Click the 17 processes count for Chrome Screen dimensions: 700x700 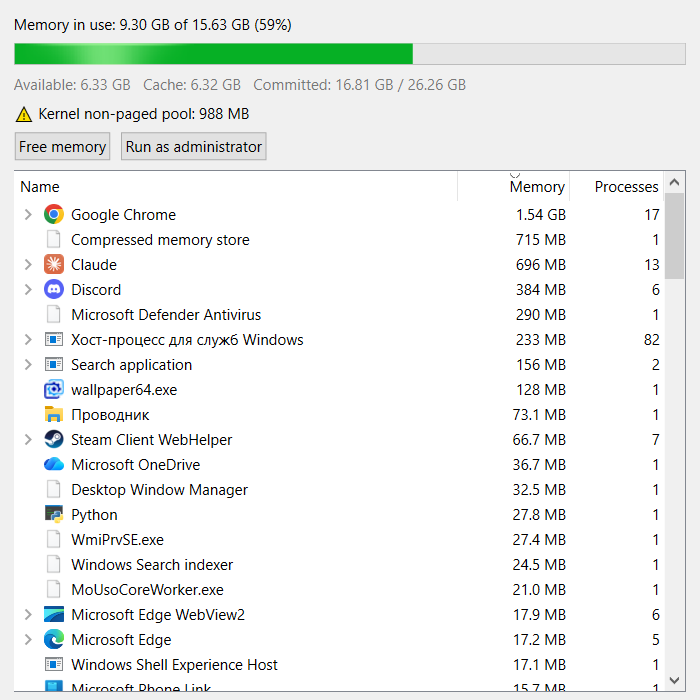point(652,215)
